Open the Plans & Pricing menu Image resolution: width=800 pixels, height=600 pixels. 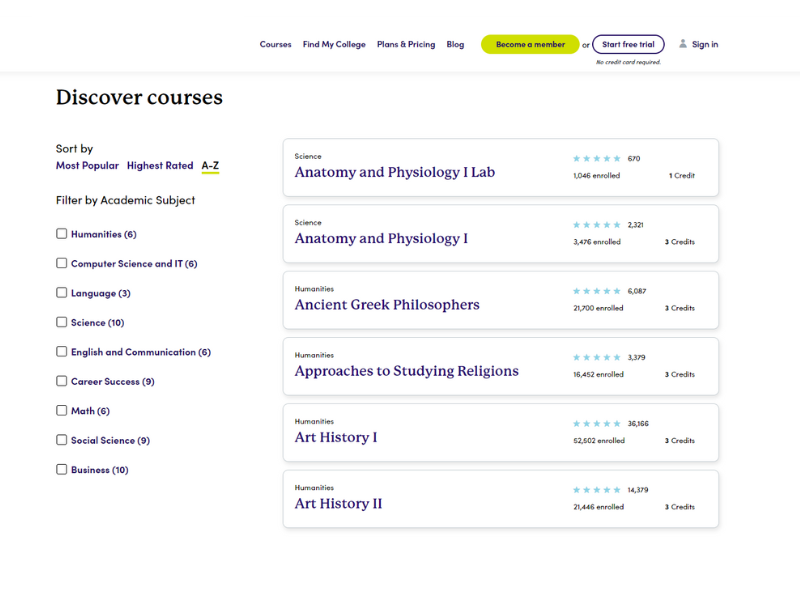click(x=406, y=44)
